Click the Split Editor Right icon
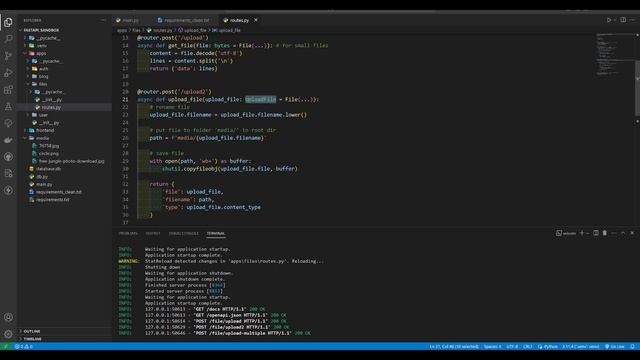 pos(623,20)
